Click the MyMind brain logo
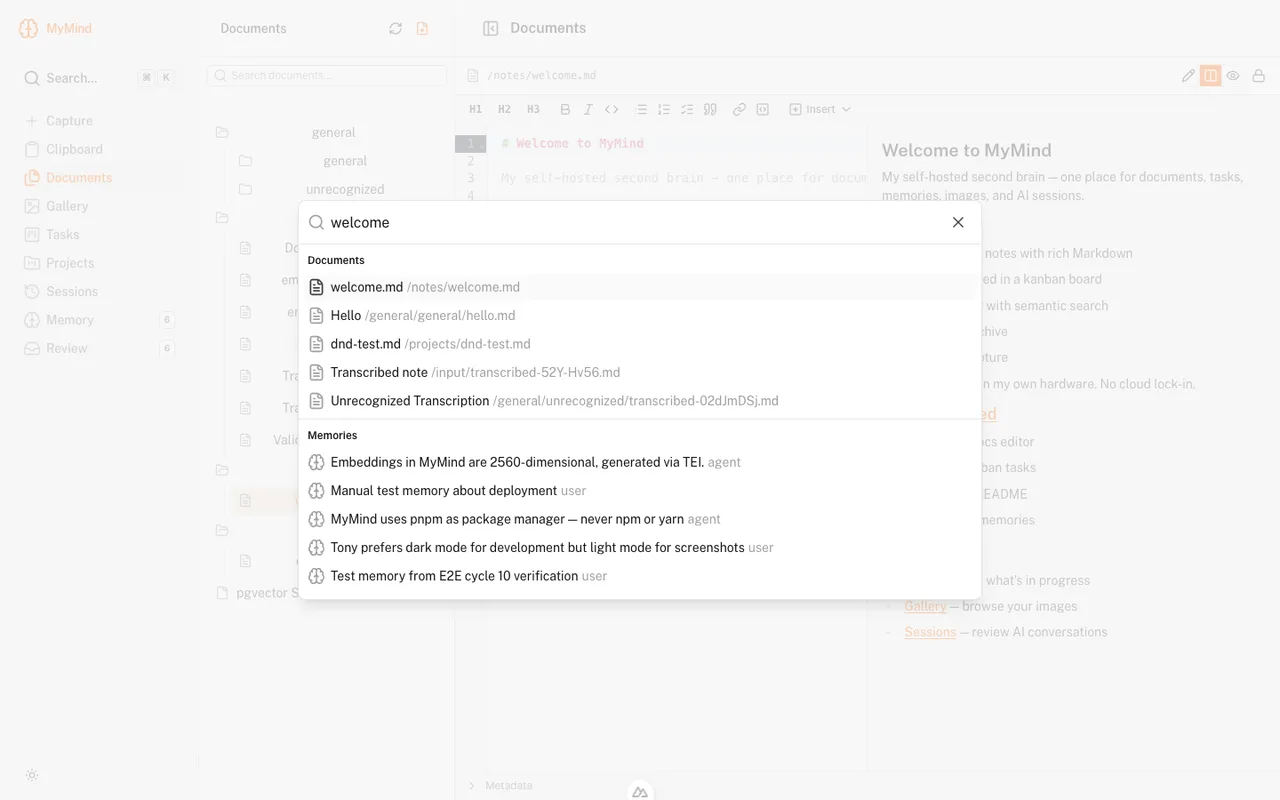The height and width of the screenshot is (800, 1280). (x=29, y=28)
